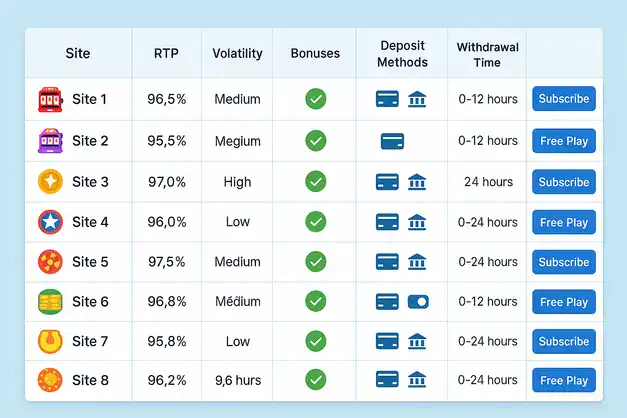Click the Volatility column header
Viewport: 627px width, 418px height.
237,53
